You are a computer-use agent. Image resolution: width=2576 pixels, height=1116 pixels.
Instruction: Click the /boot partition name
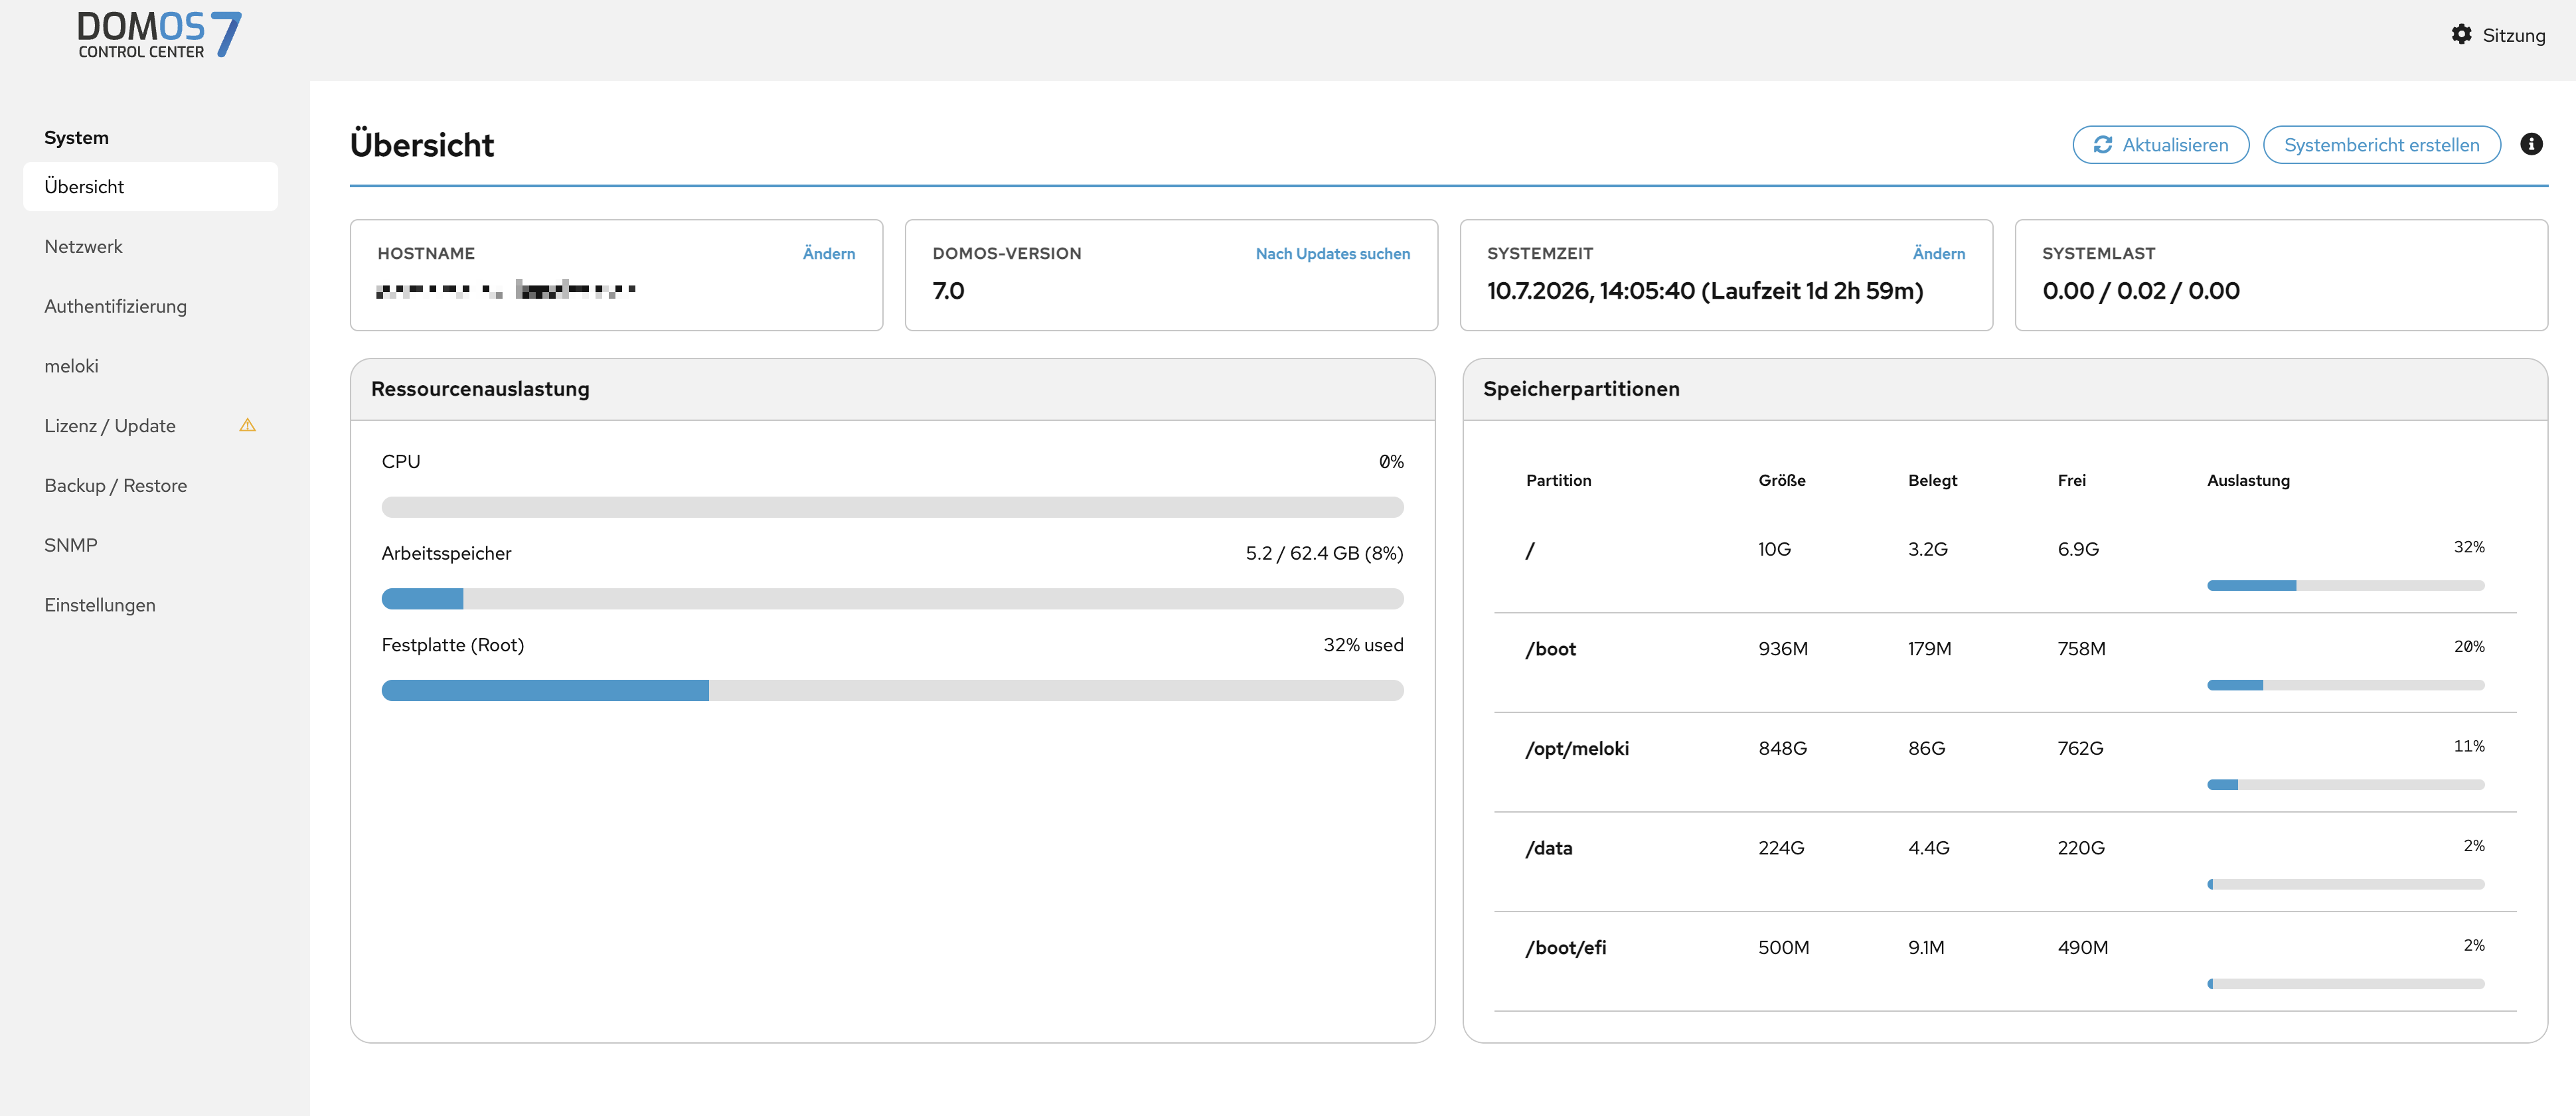1550,649
